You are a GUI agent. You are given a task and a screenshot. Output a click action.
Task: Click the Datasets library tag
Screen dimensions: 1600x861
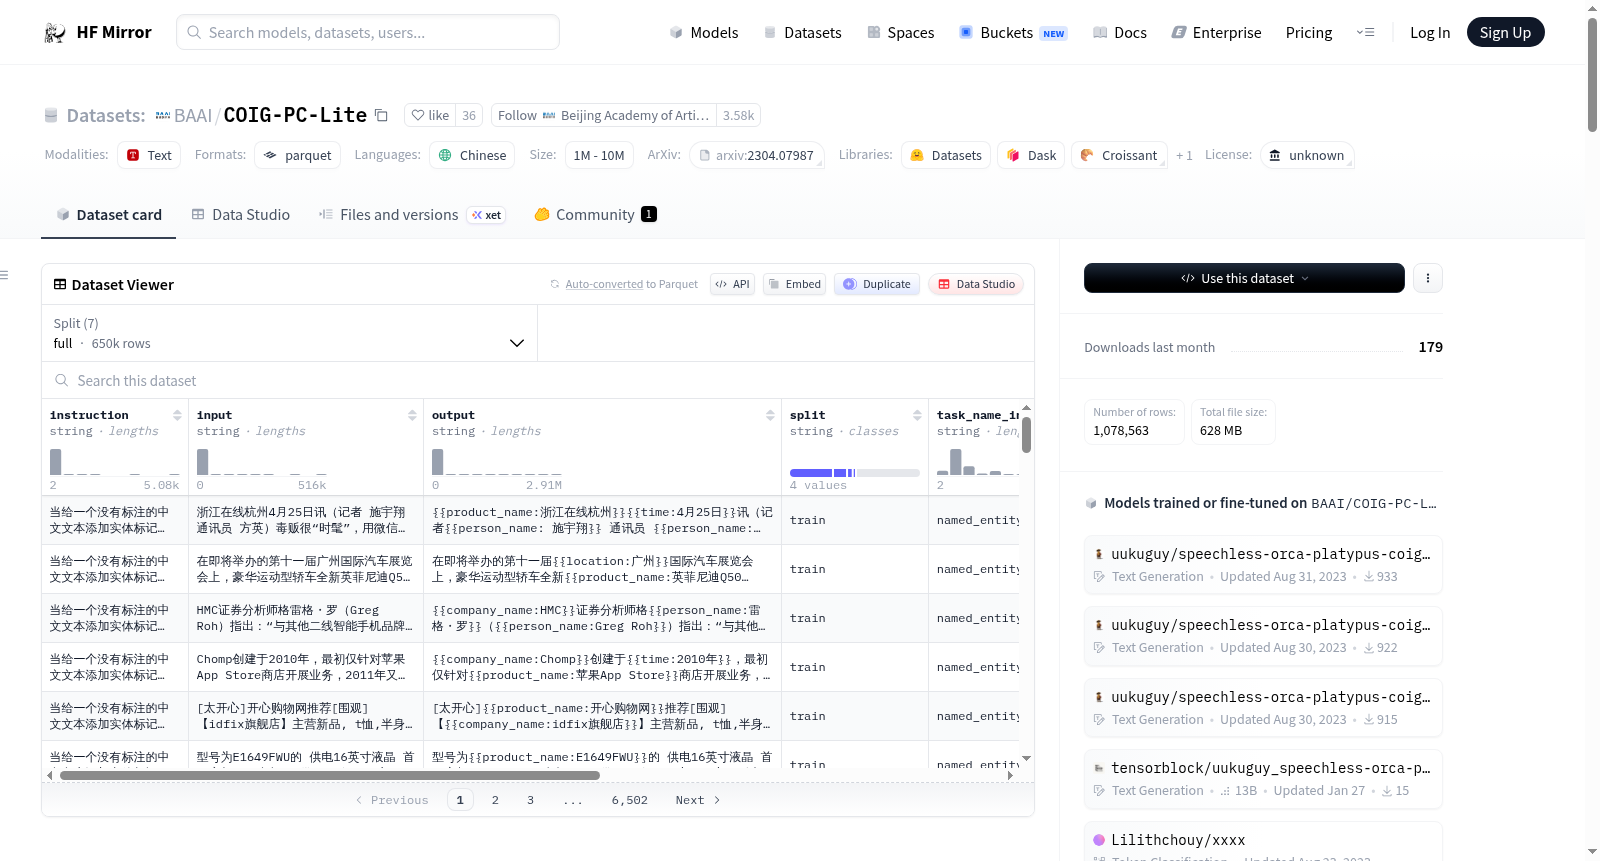tap(946, 155)
